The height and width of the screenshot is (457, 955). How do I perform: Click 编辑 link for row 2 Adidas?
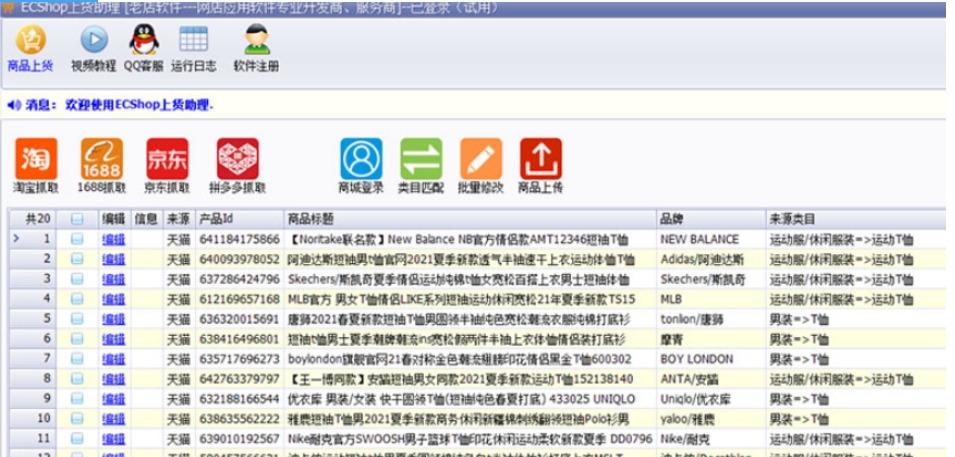tap(113, 260)
